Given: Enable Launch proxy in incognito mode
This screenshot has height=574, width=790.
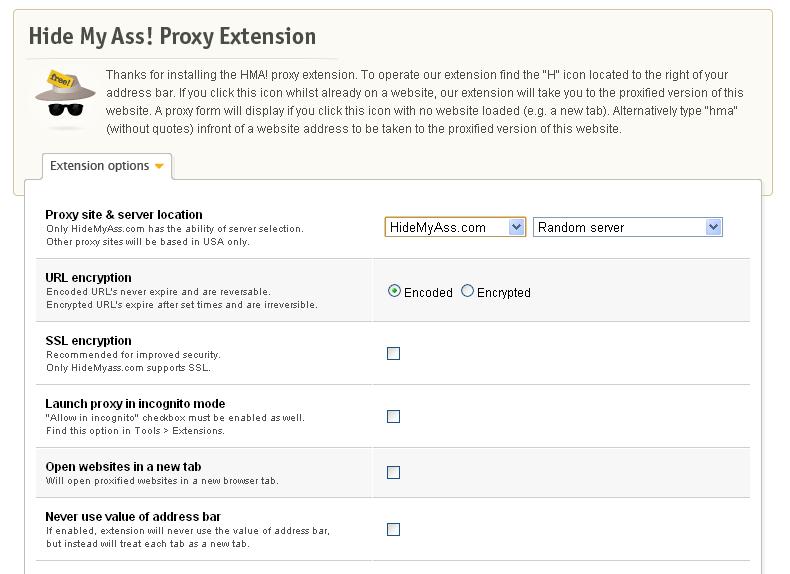Looking at the screenshot, I should (x=393, y=416).
